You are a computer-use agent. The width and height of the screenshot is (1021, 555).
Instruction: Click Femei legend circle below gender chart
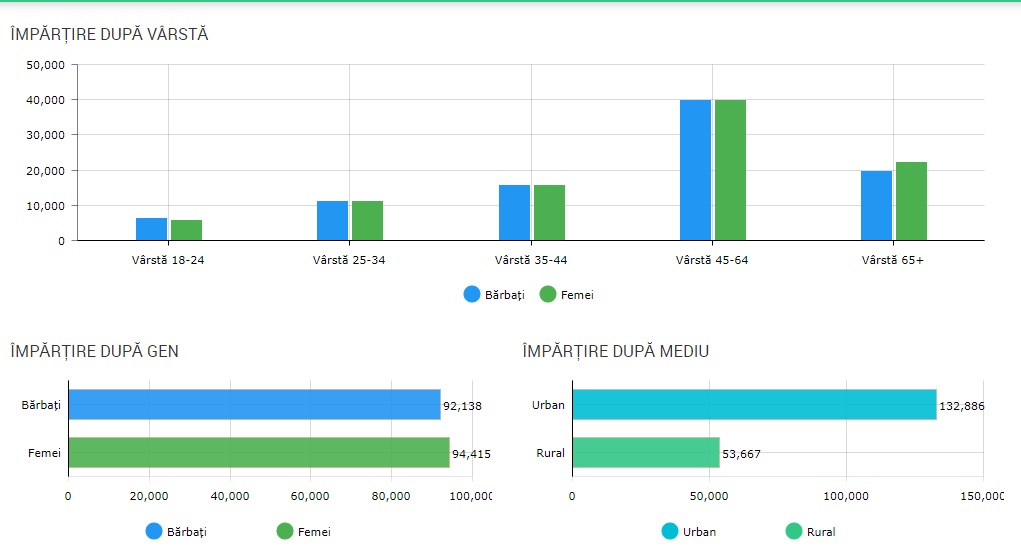(284, 532)
